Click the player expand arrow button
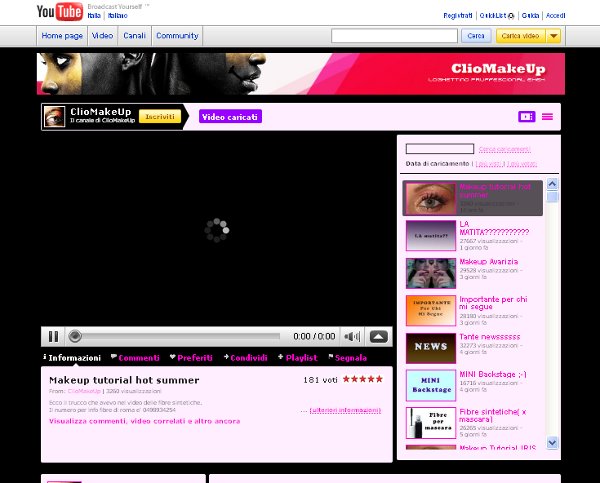Viewport: 600px width, 483px height. [378, 337]
